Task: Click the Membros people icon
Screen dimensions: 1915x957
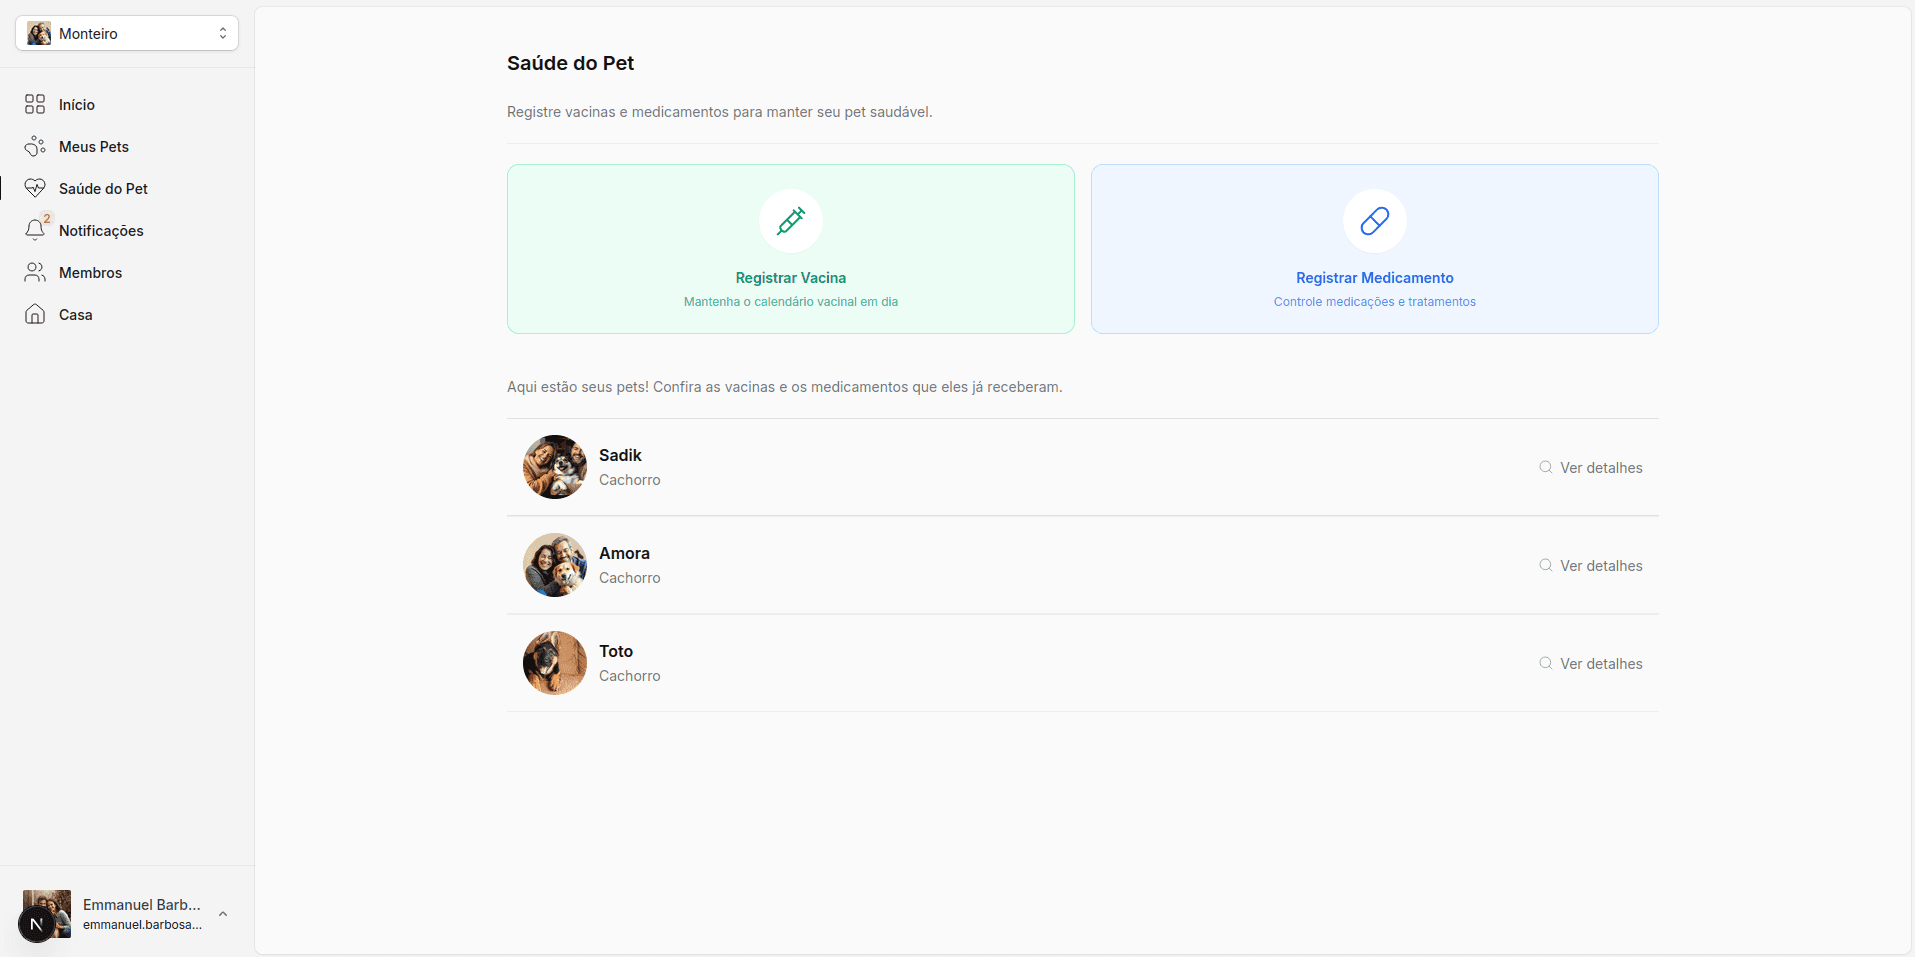Action: pyautogui.click(x=35, y=272)
